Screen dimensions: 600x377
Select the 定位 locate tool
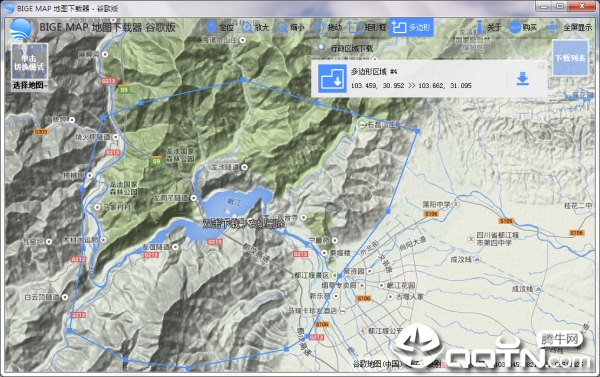pyautogui.click(x=220, y=27)
